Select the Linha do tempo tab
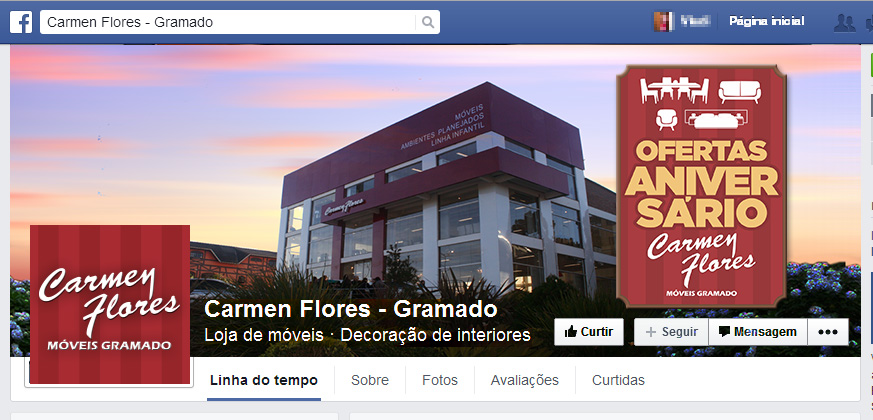Viewport: 873px width, 420px height. (264, 382)
